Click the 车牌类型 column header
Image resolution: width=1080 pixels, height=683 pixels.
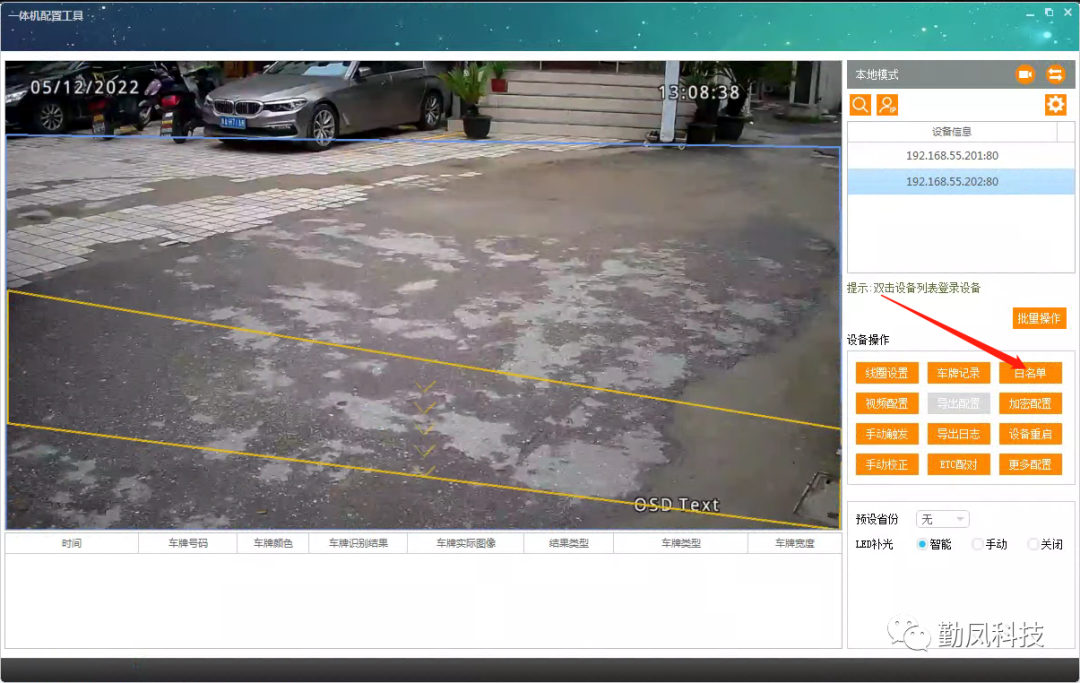(x=681, y=543)
